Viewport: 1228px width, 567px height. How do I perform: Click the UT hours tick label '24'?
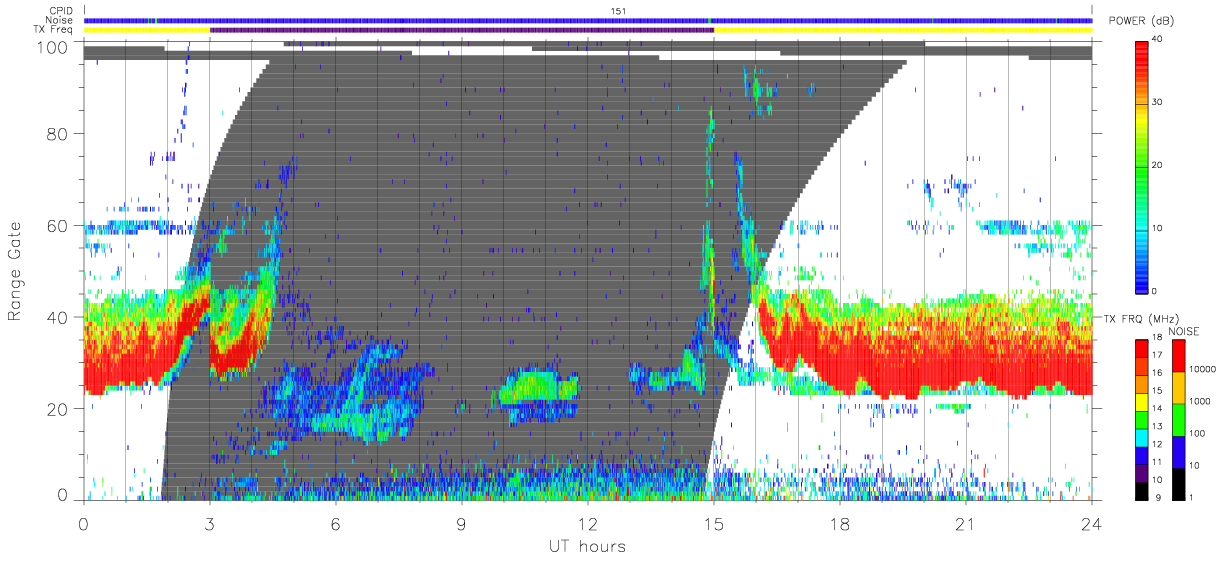[1092, 523]
